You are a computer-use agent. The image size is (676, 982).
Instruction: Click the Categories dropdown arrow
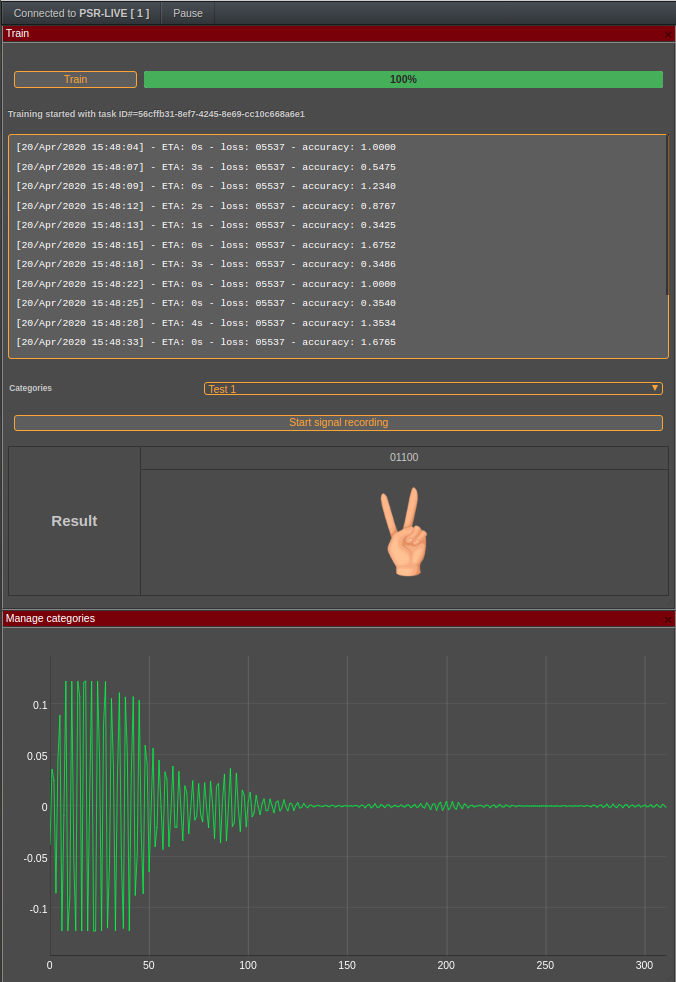[x=655, y=388]
